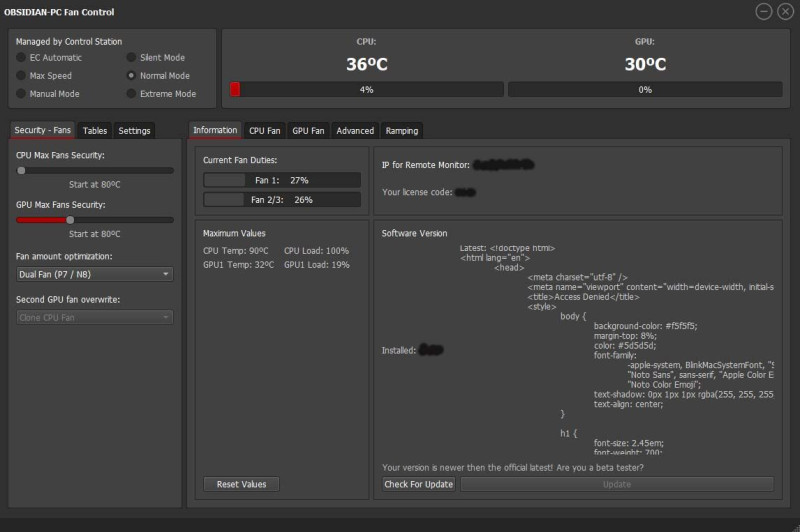800x532 pixels.
Task: Click the CPU Temp: 90ºC value
Action: (x=236, y=251)
